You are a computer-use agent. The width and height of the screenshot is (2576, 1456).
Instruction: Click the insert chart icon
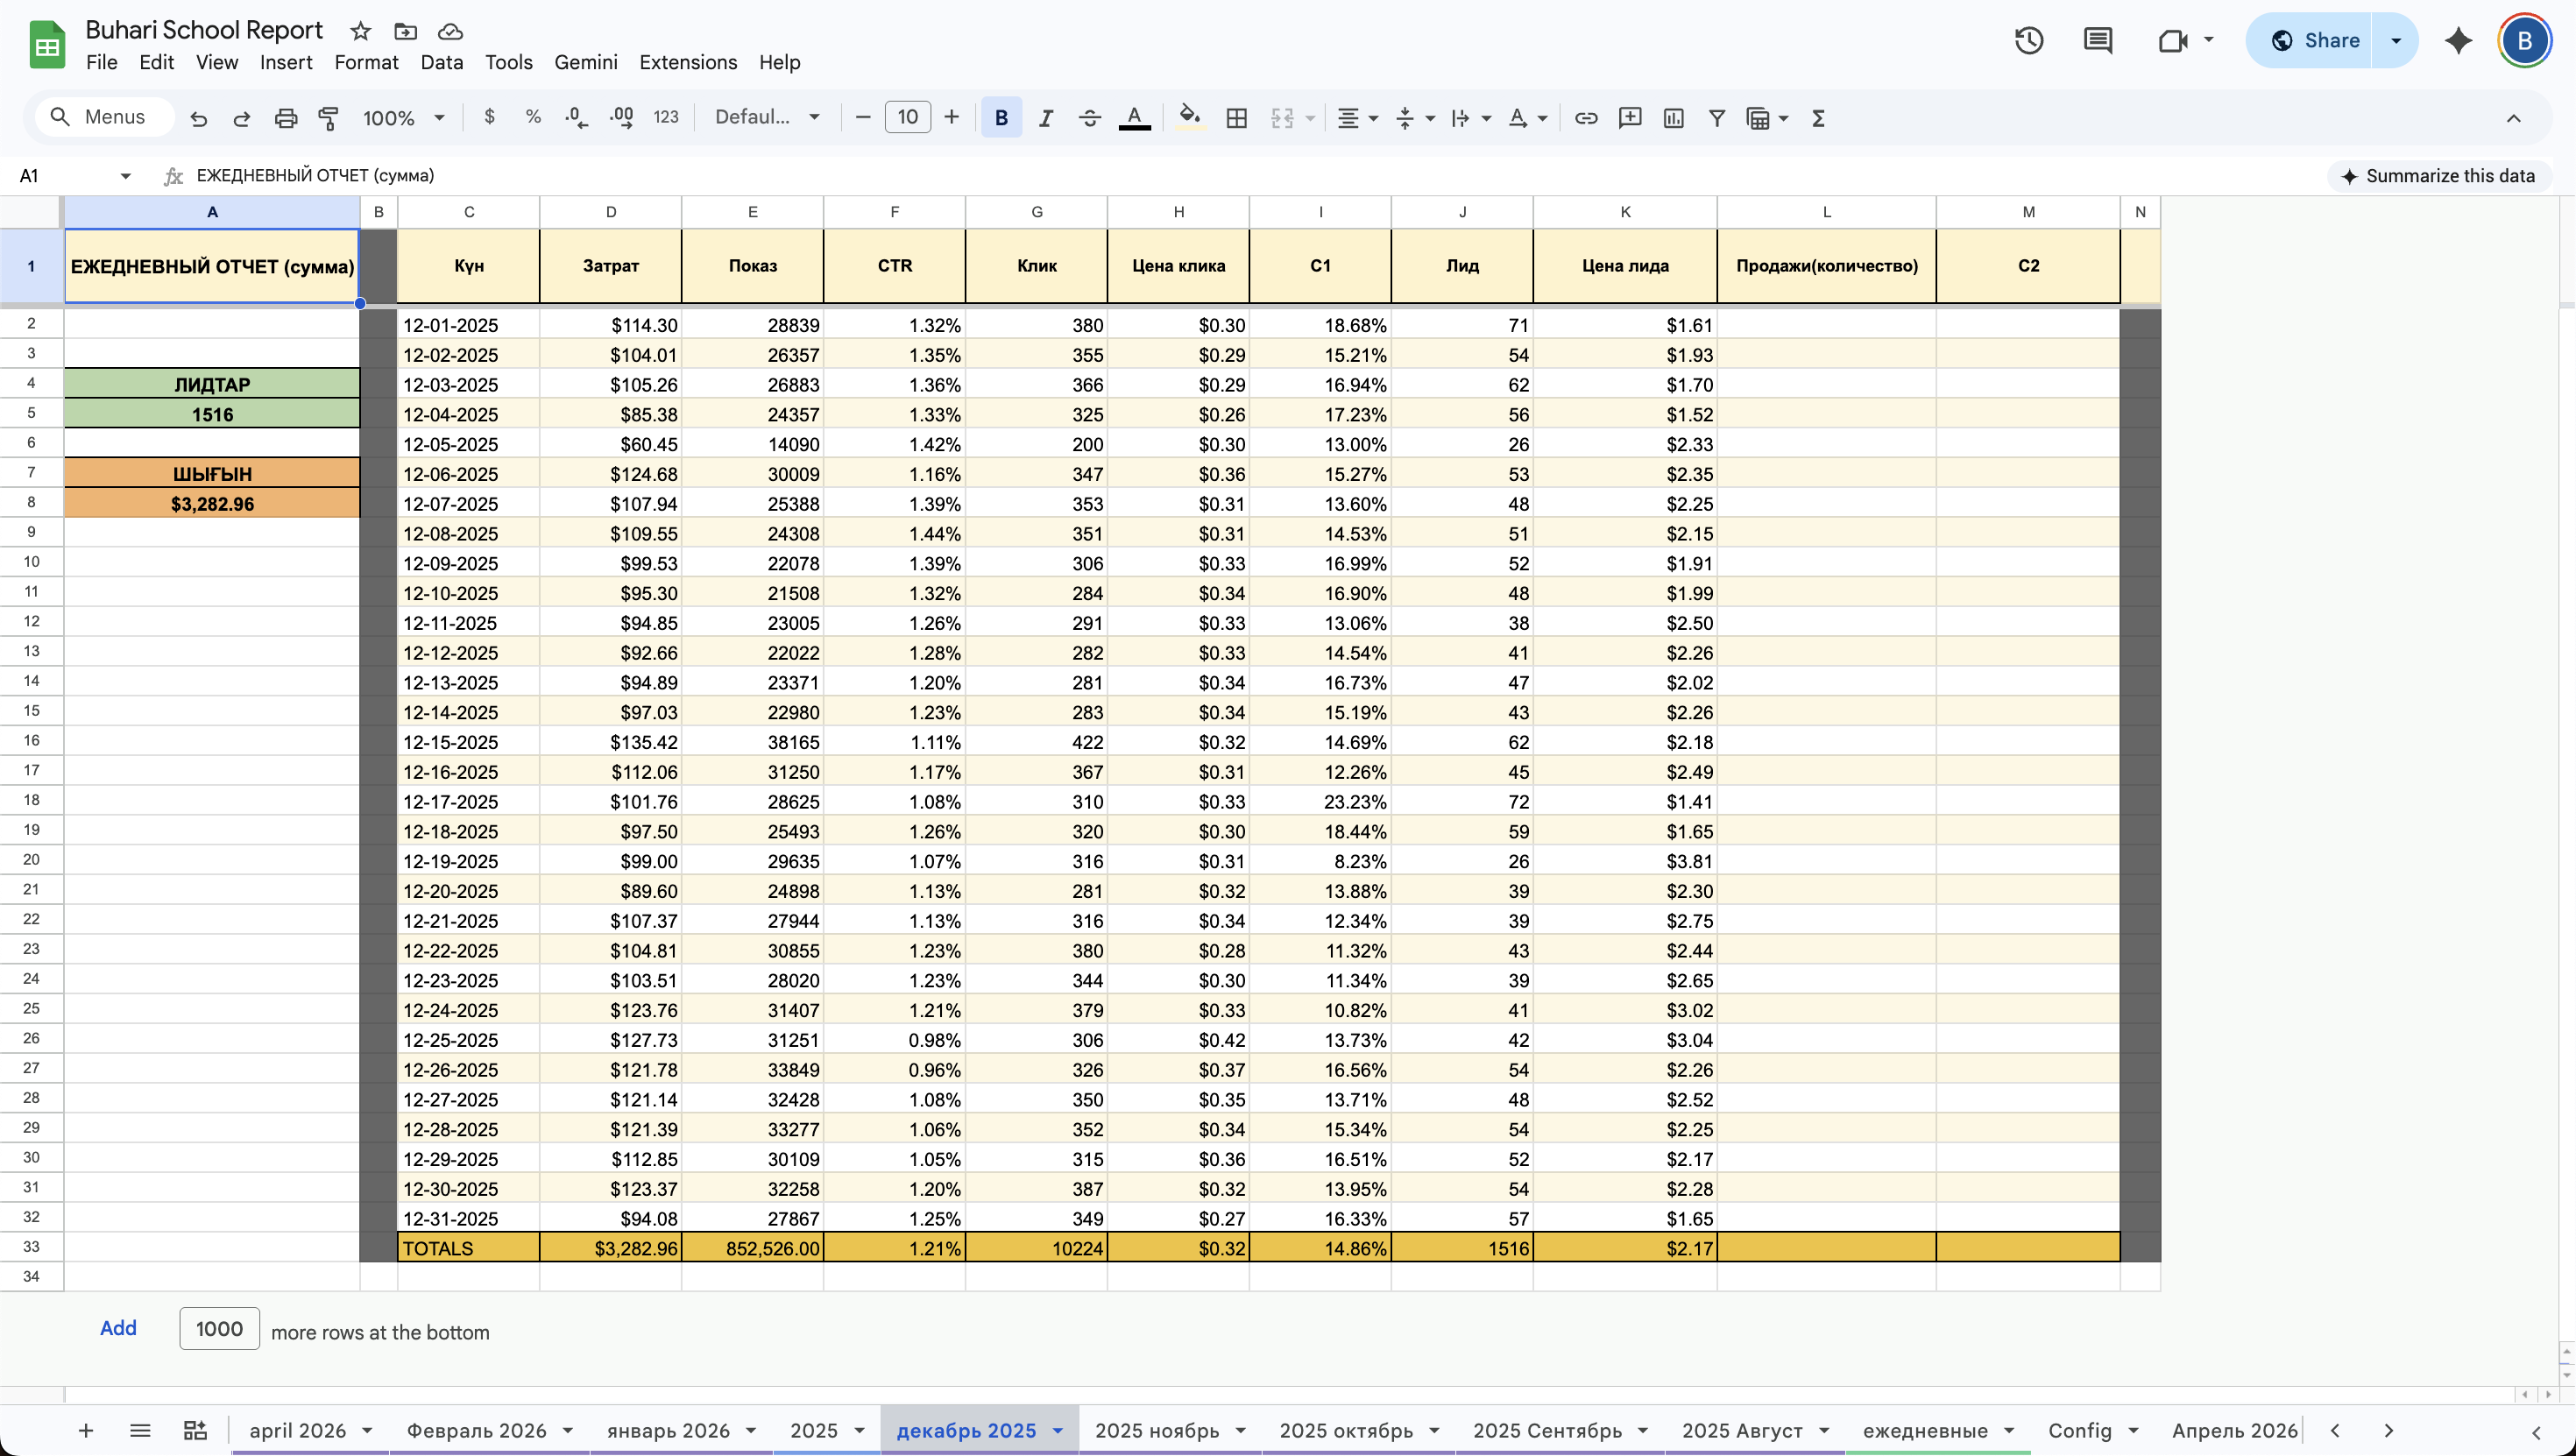[x=1673, y=118]
